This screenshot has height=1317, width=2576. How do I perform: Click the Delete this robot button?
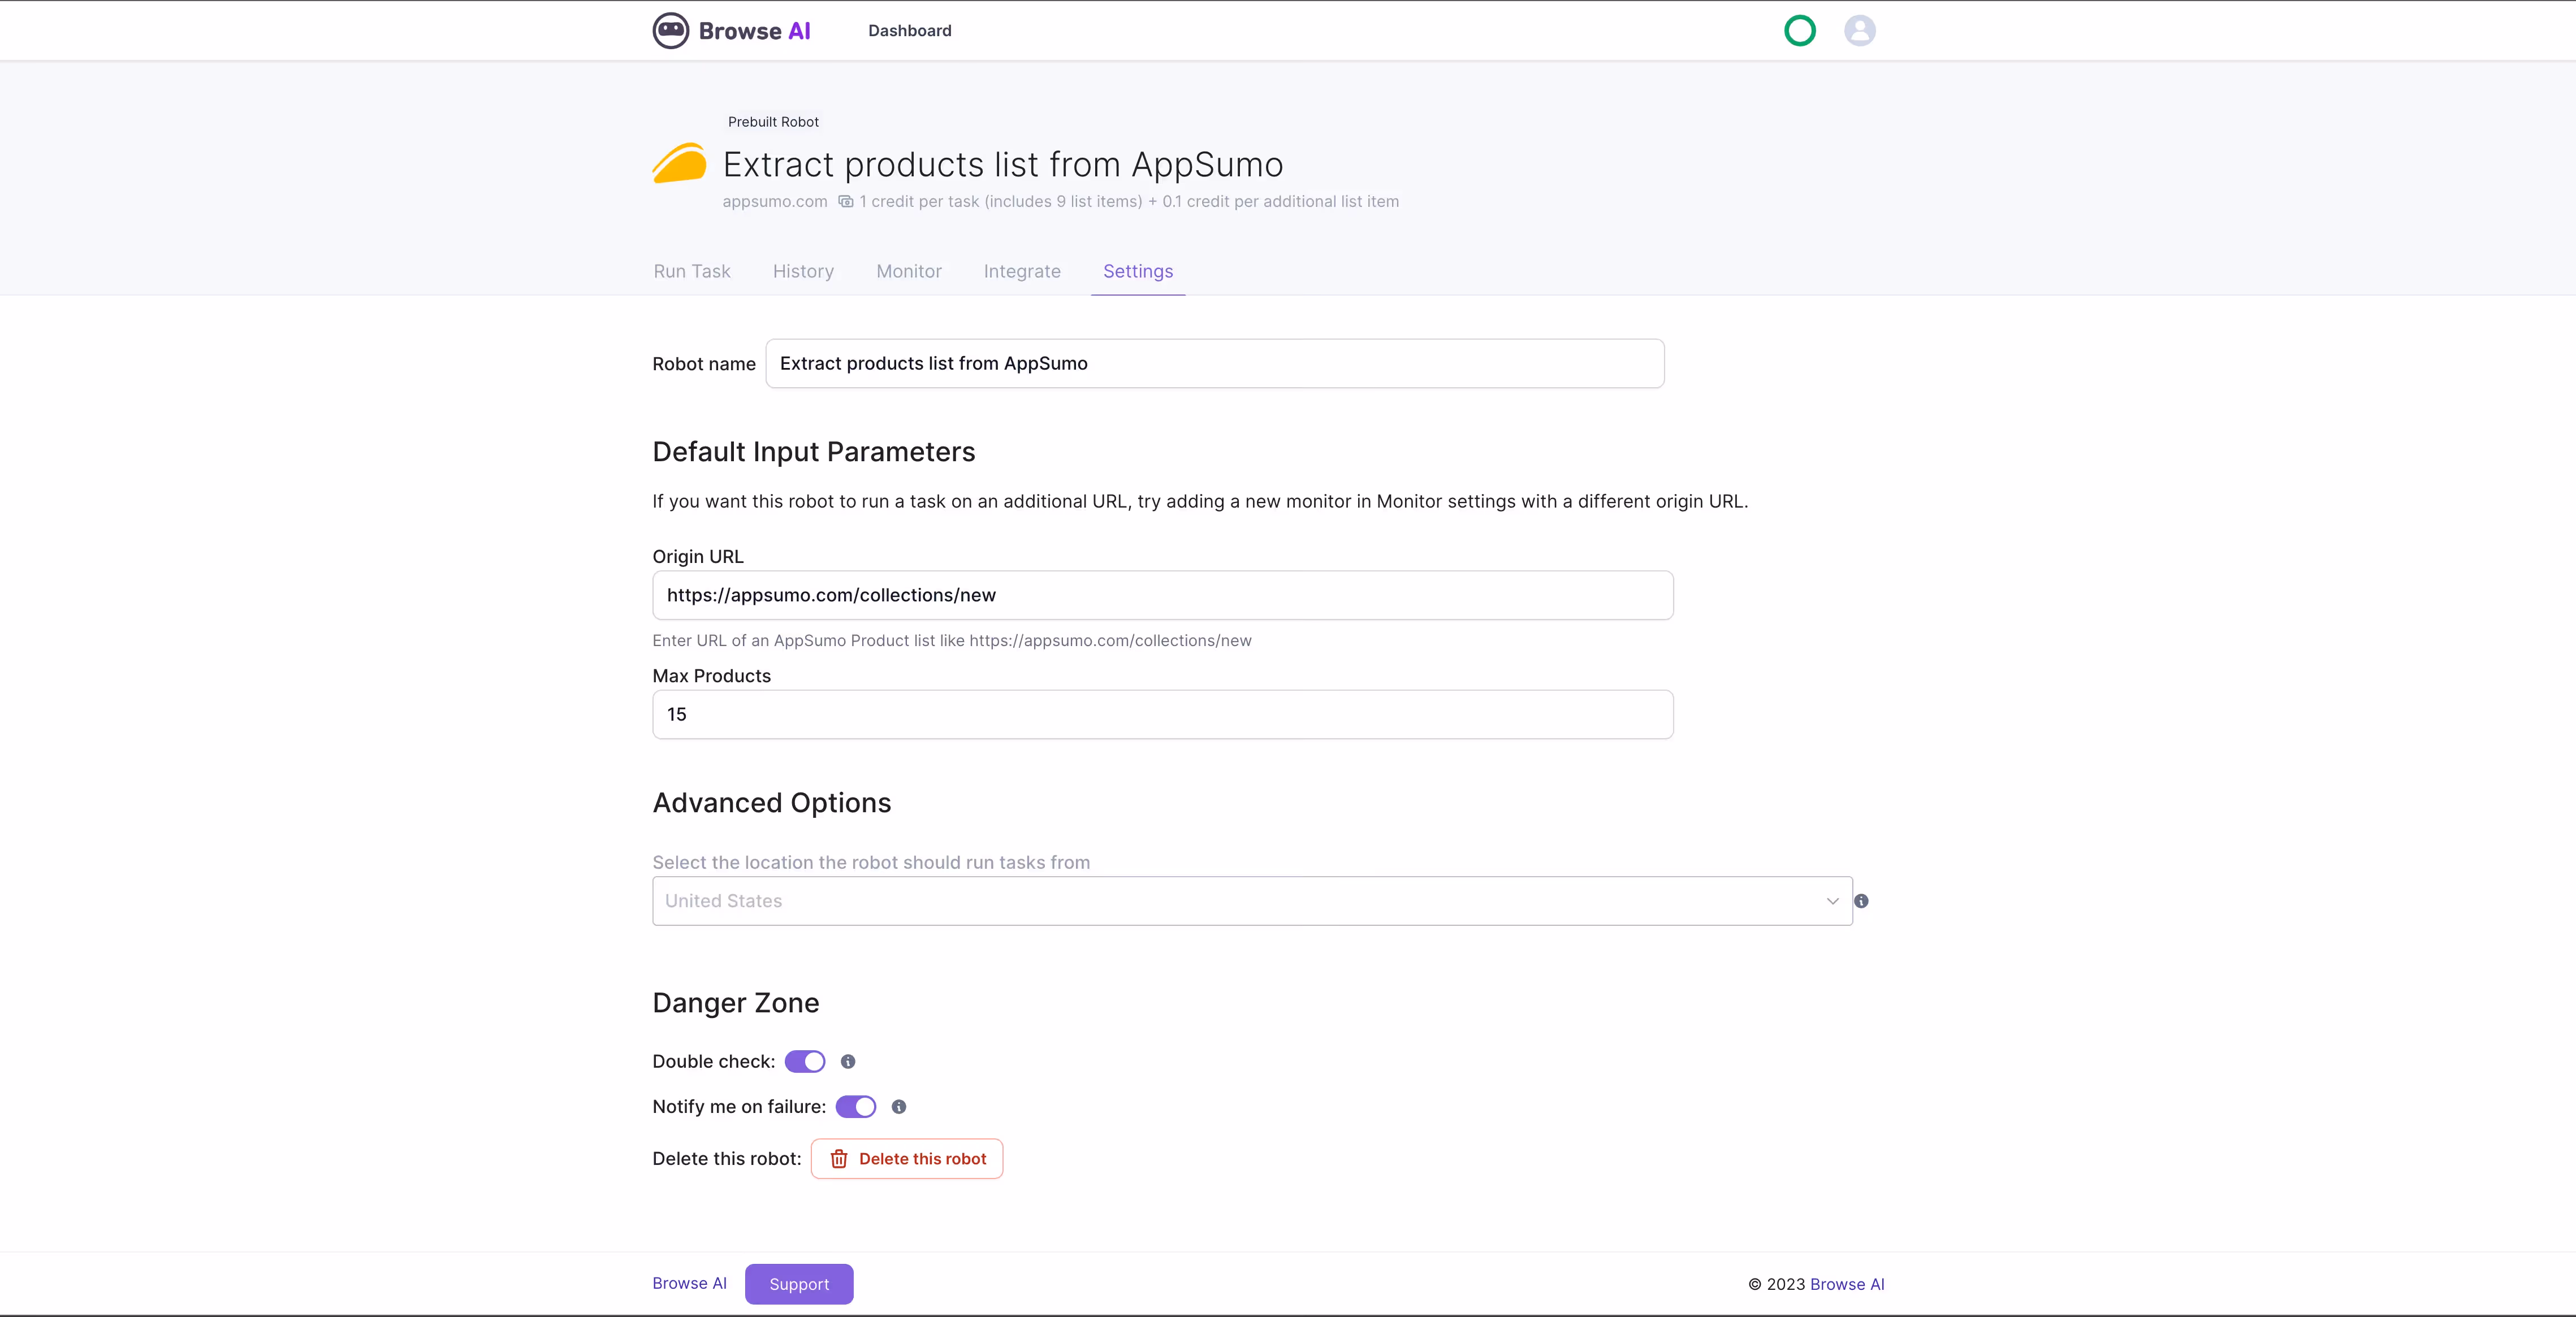pyautogui.click(x=907, y=1159)
